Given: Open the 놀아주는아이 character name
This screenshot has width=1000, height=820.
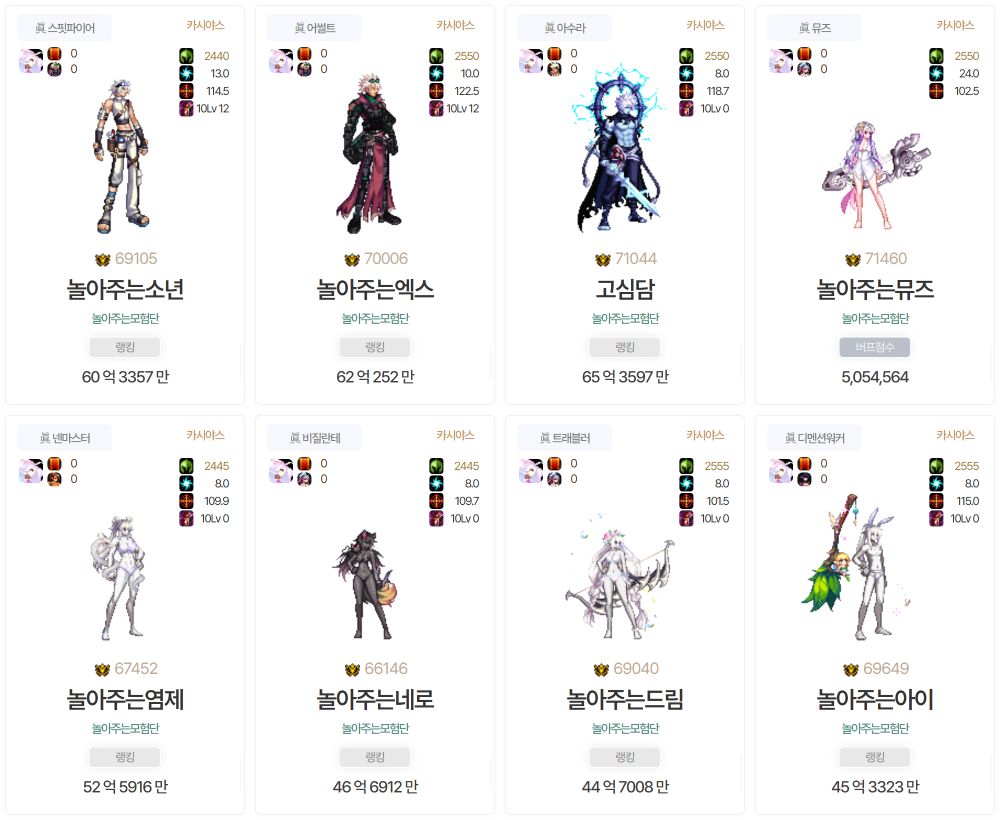Looking at the screenshot, I should tap(875, 699).
